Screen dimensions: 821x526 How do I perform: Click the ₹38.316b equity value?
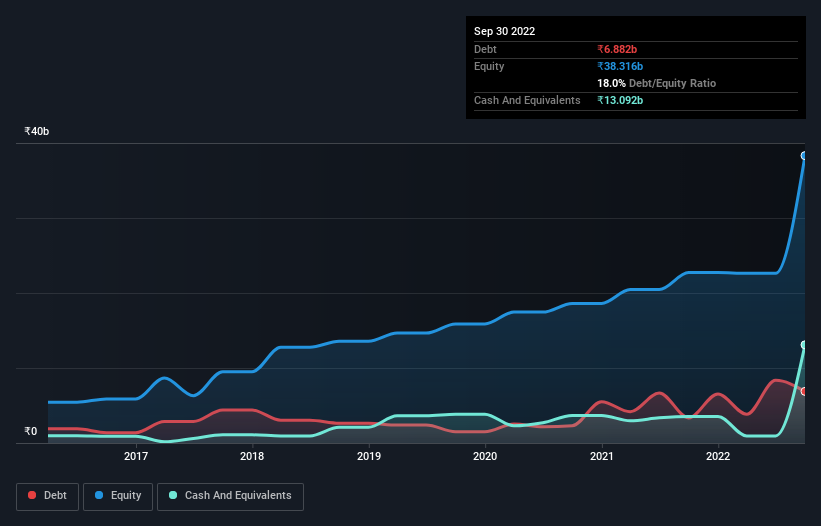tap(620, 66)
